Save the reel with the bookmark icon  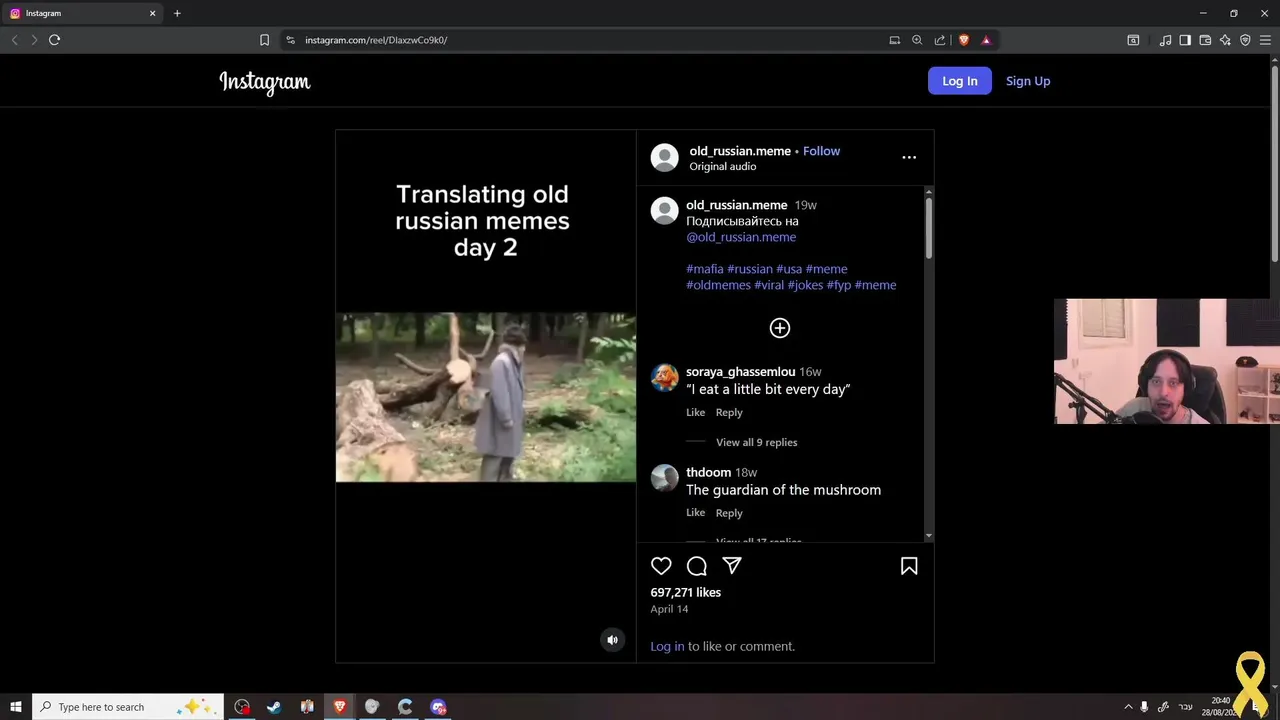[x=909, y=566]
